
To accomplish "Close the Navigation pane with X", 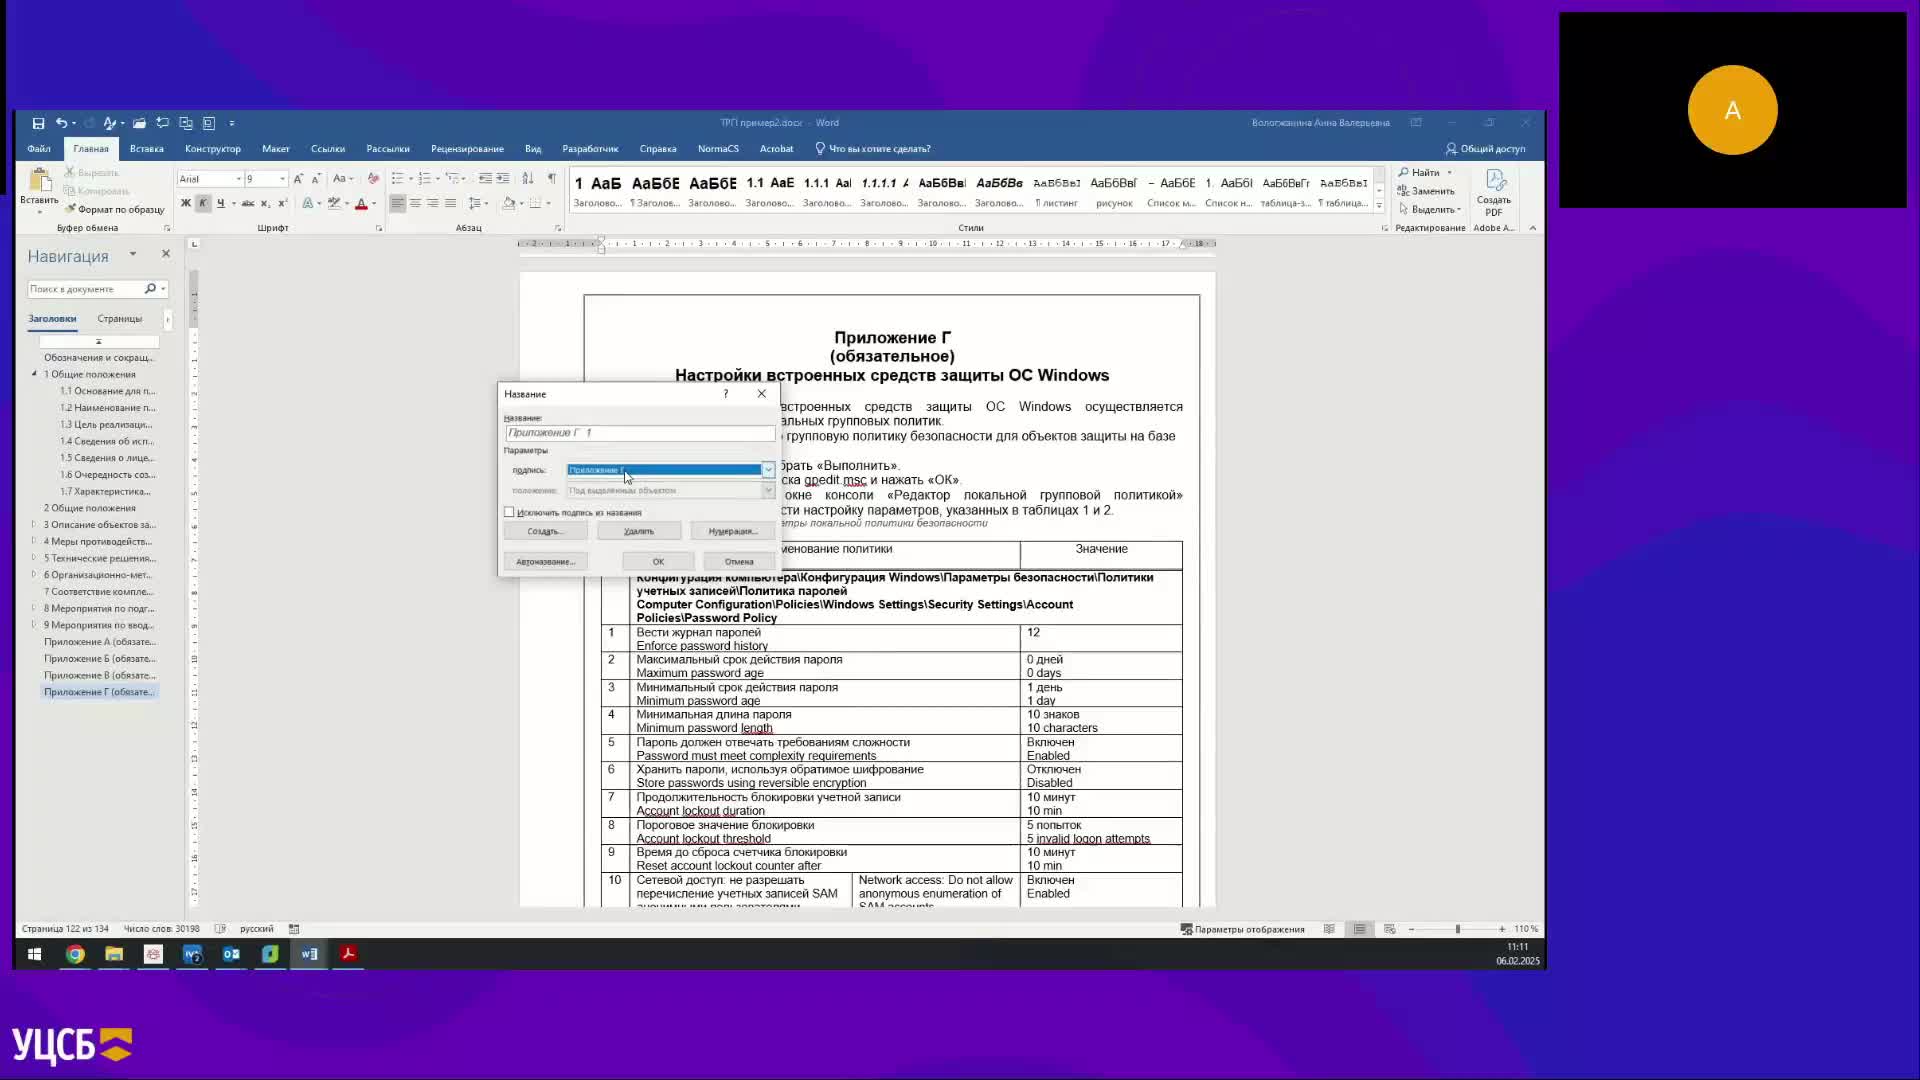I will tap(166, 254).
